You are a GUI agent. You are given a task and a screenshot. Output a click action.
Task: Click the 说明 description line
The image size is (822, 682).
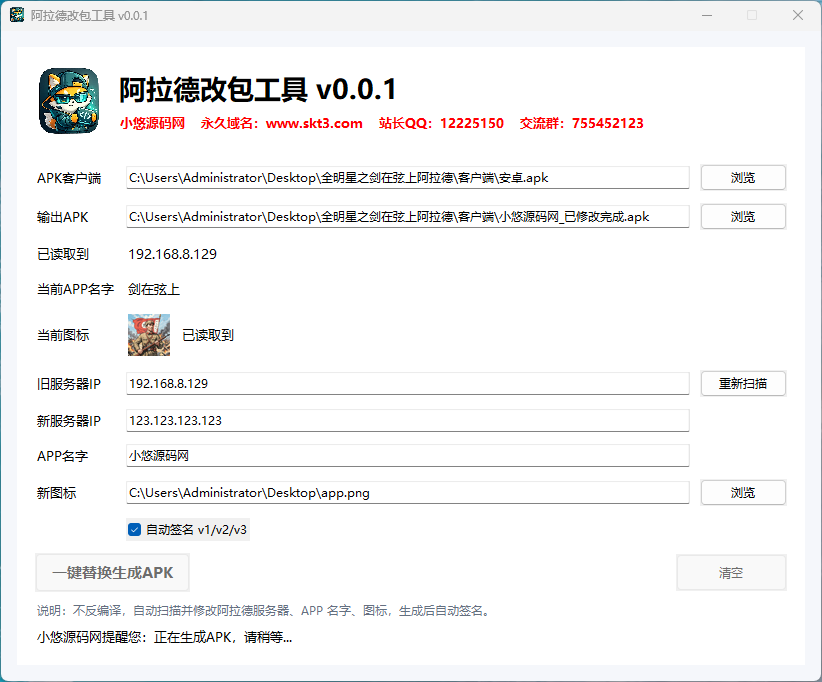265,611
